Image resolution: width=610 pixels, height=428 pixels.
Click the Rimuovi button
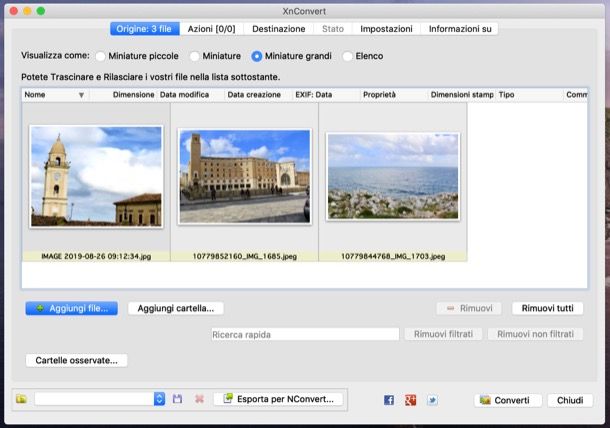coord(469,309)
